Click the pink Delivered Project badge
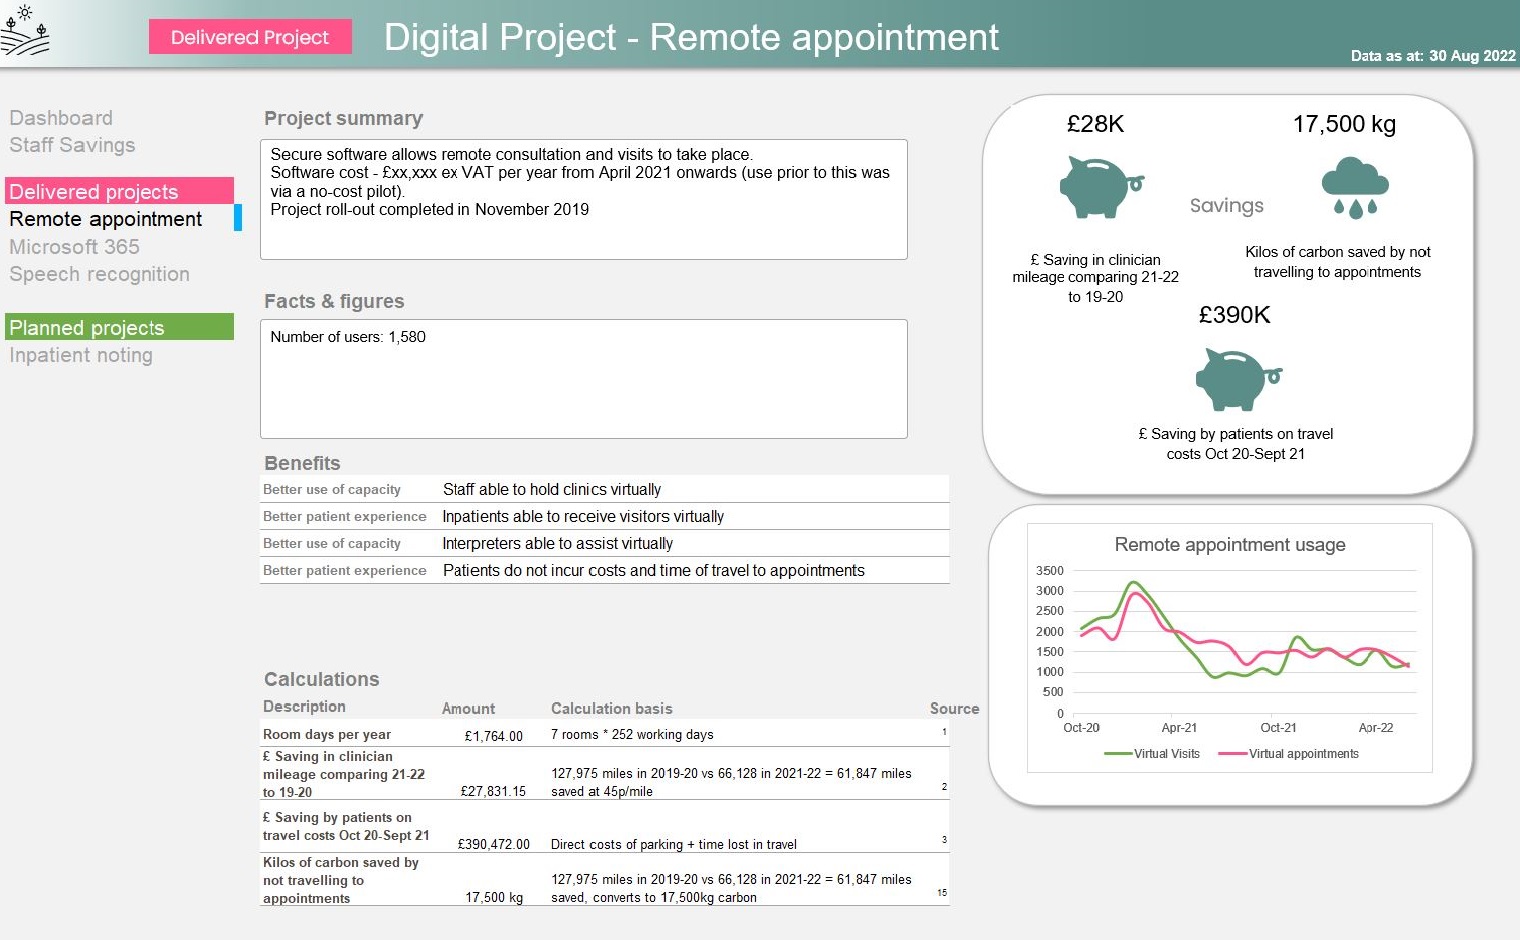 click(249, 37)
